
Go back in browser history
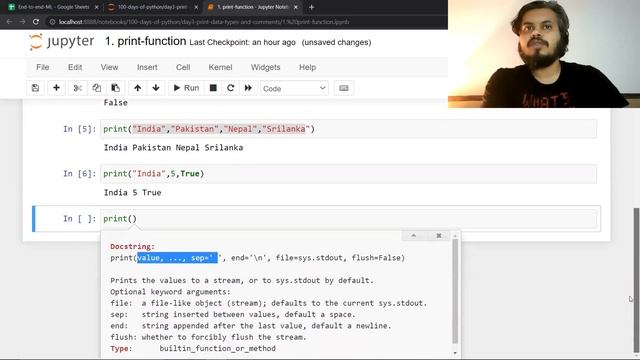click(x=9, y=22)
